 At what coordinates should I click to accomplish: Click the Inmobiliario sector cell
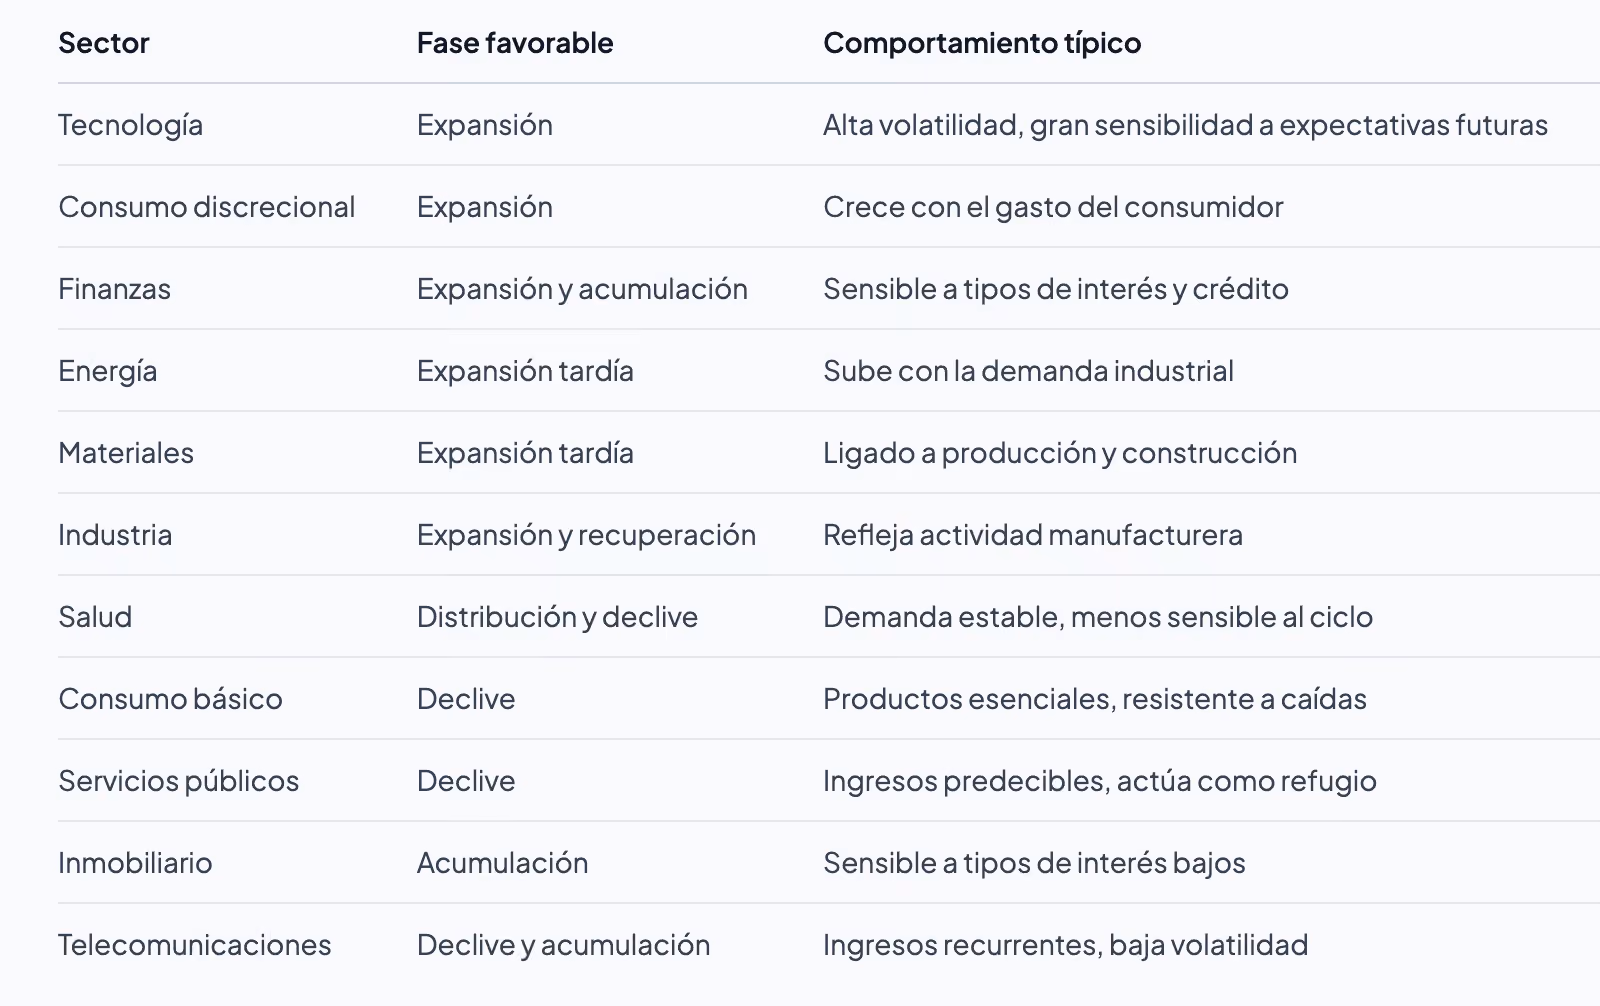tap(135, 863)
